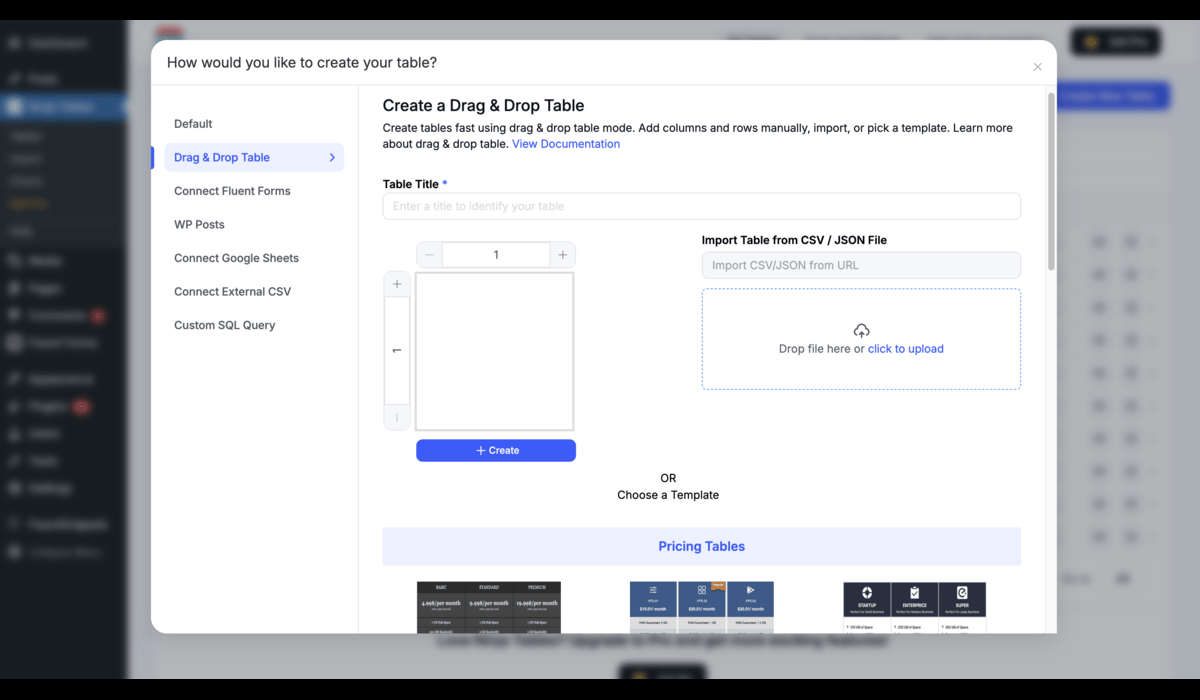The height and width of the screenshot is (700, 1200).
Task: Click 'Import Table from CSV / JSON File' label
Action: 794,240
